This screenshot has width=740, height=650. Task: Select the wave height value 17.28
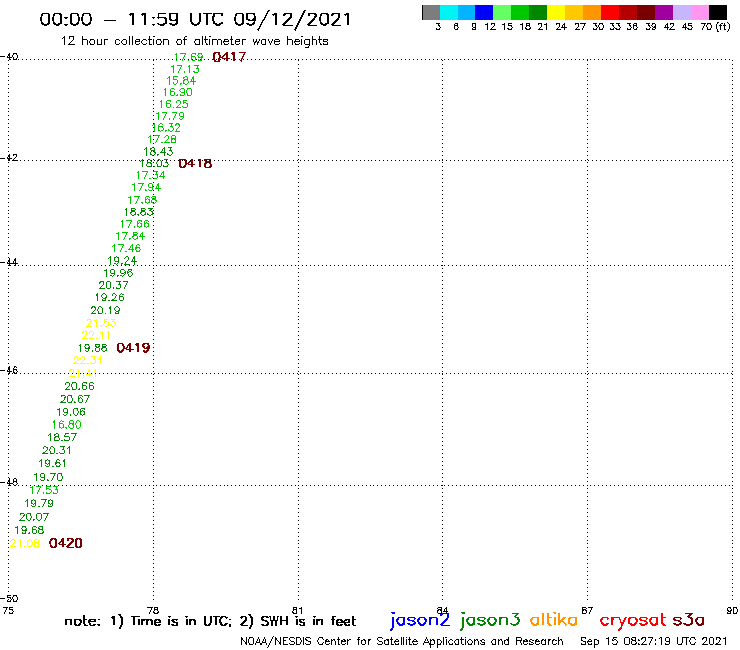pyautogui.click(x=162, y=140)
